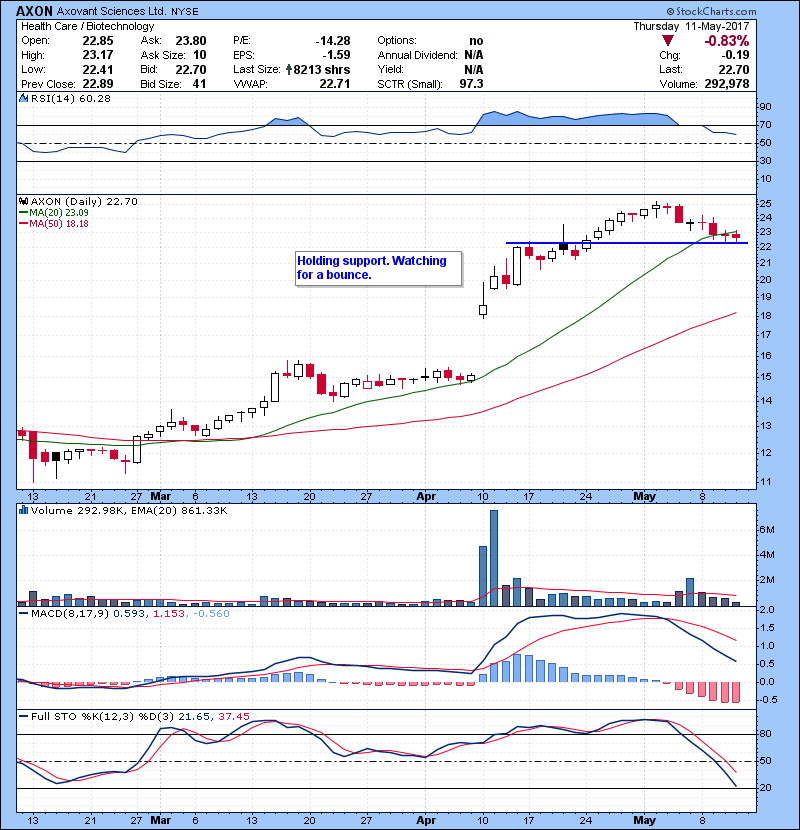This screenshot has width=800, height=830.
Task: Click the VWAP value 22.71
Action: [335, 84]
